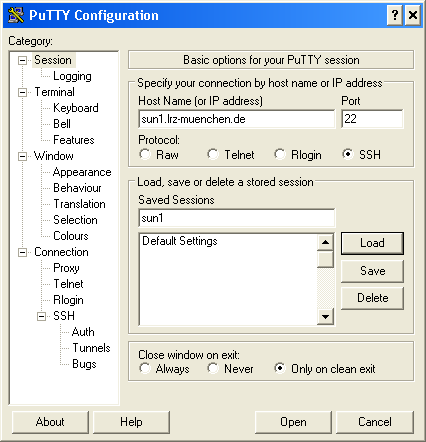Open the Selection settings category
The height and width of the screenshot is (442, 426).
click(75, 220)
